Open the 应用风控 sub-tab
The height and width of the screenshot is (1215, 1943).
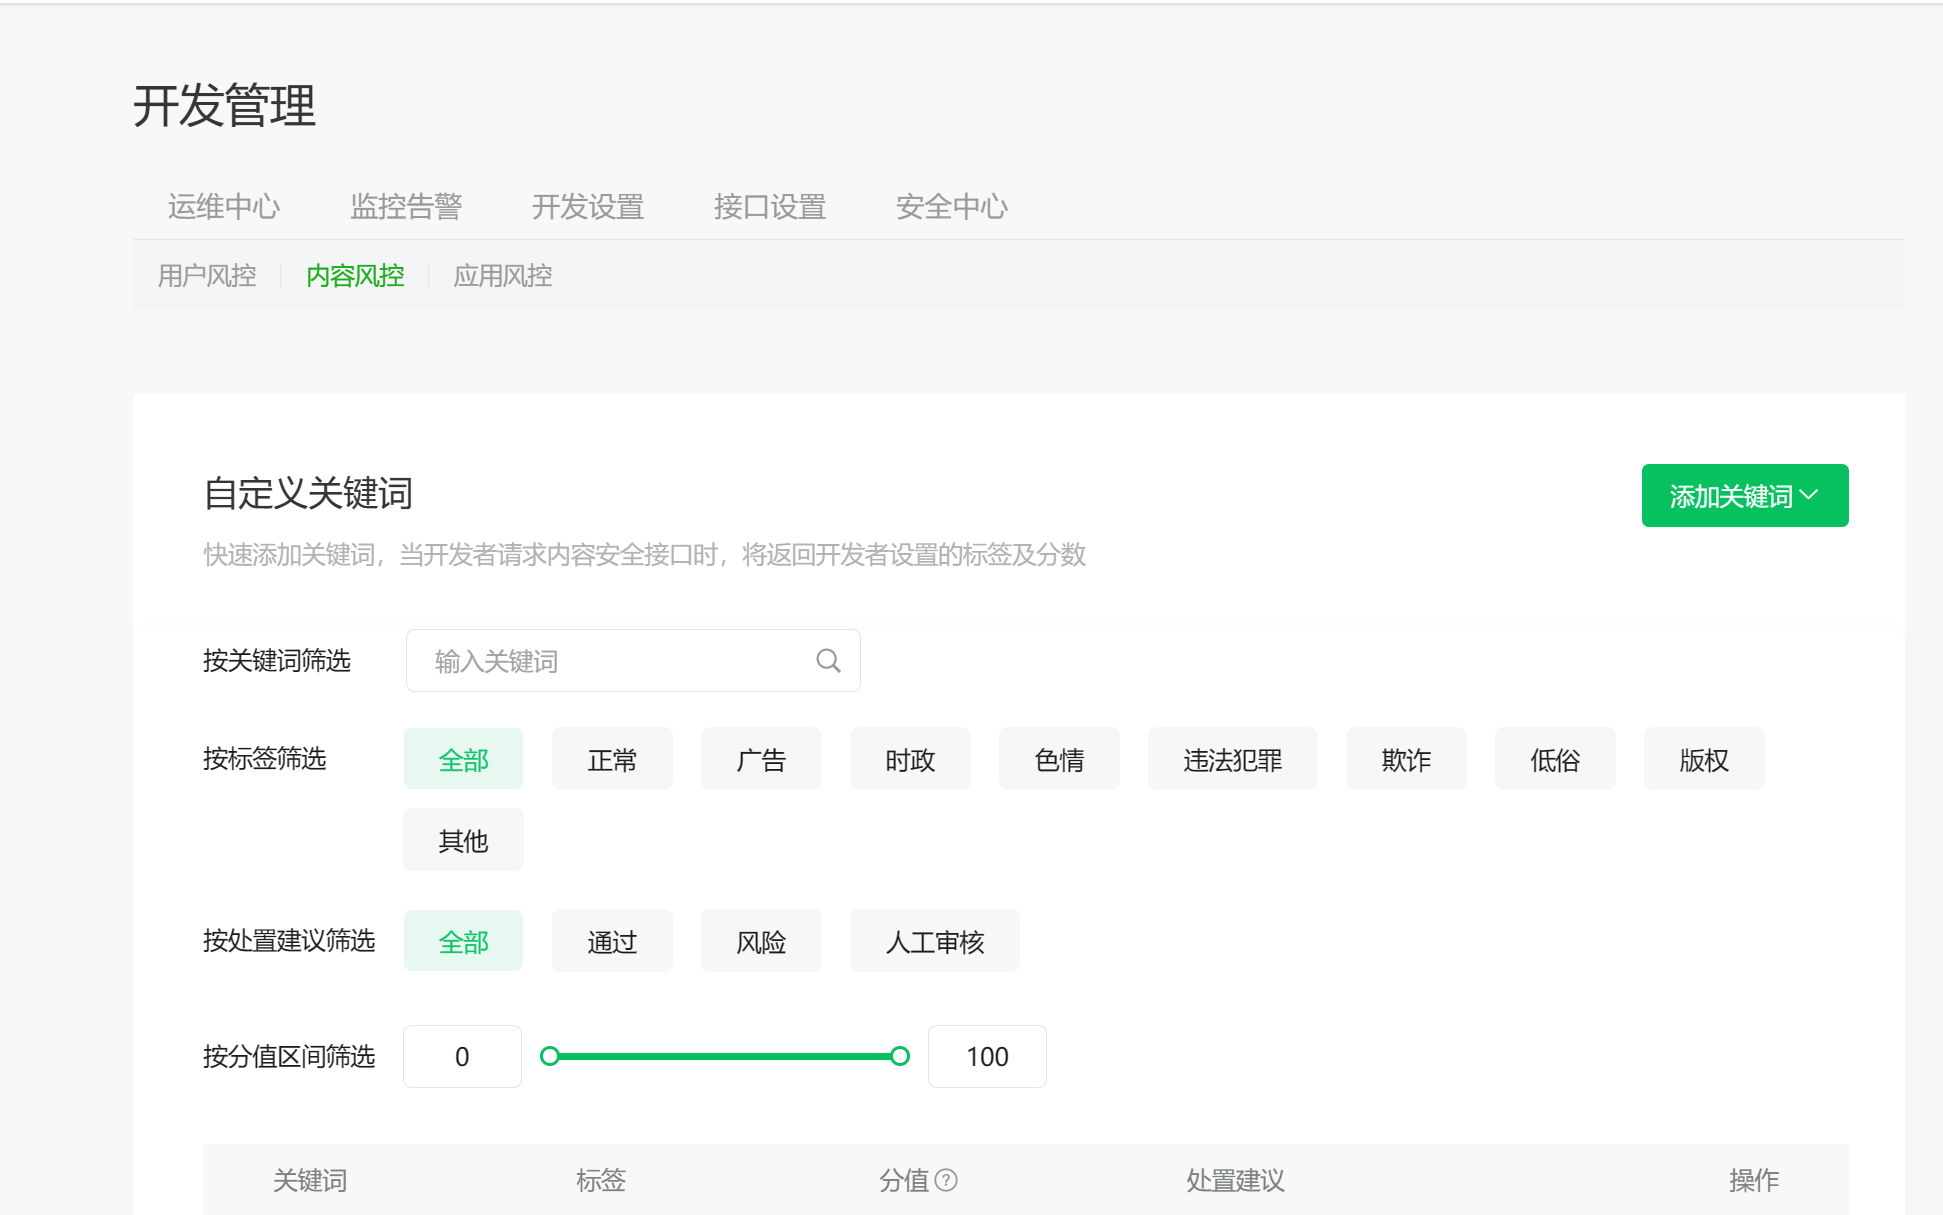tap(503, 276)
